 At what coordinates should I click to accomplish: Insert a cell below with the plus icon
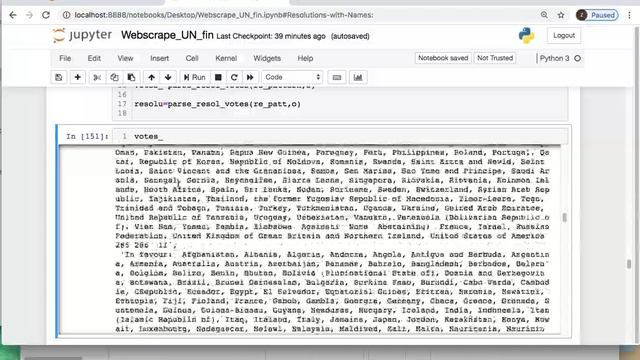(x=78, y=77)
